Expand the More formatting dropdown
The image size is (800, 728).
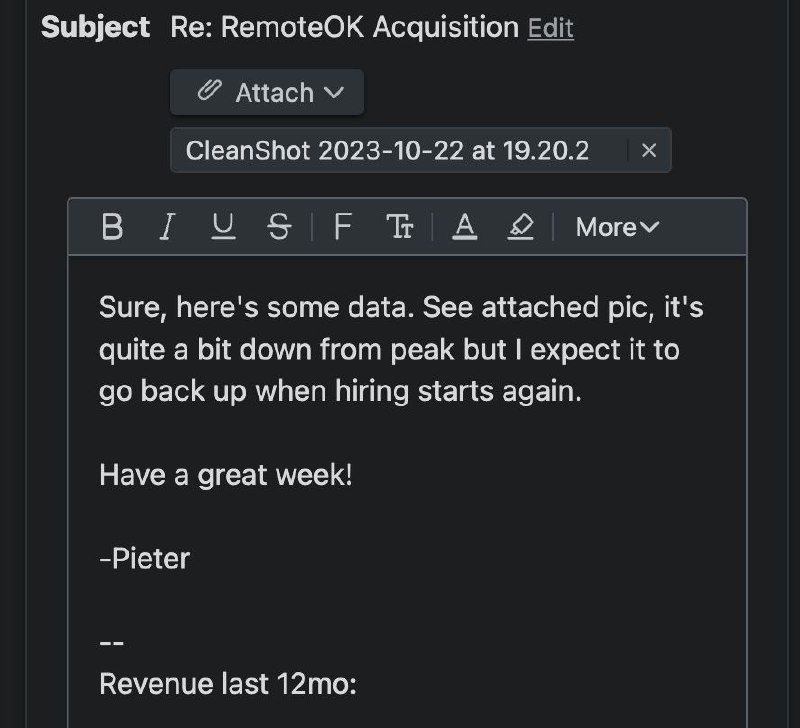click(x=617, y=227)
